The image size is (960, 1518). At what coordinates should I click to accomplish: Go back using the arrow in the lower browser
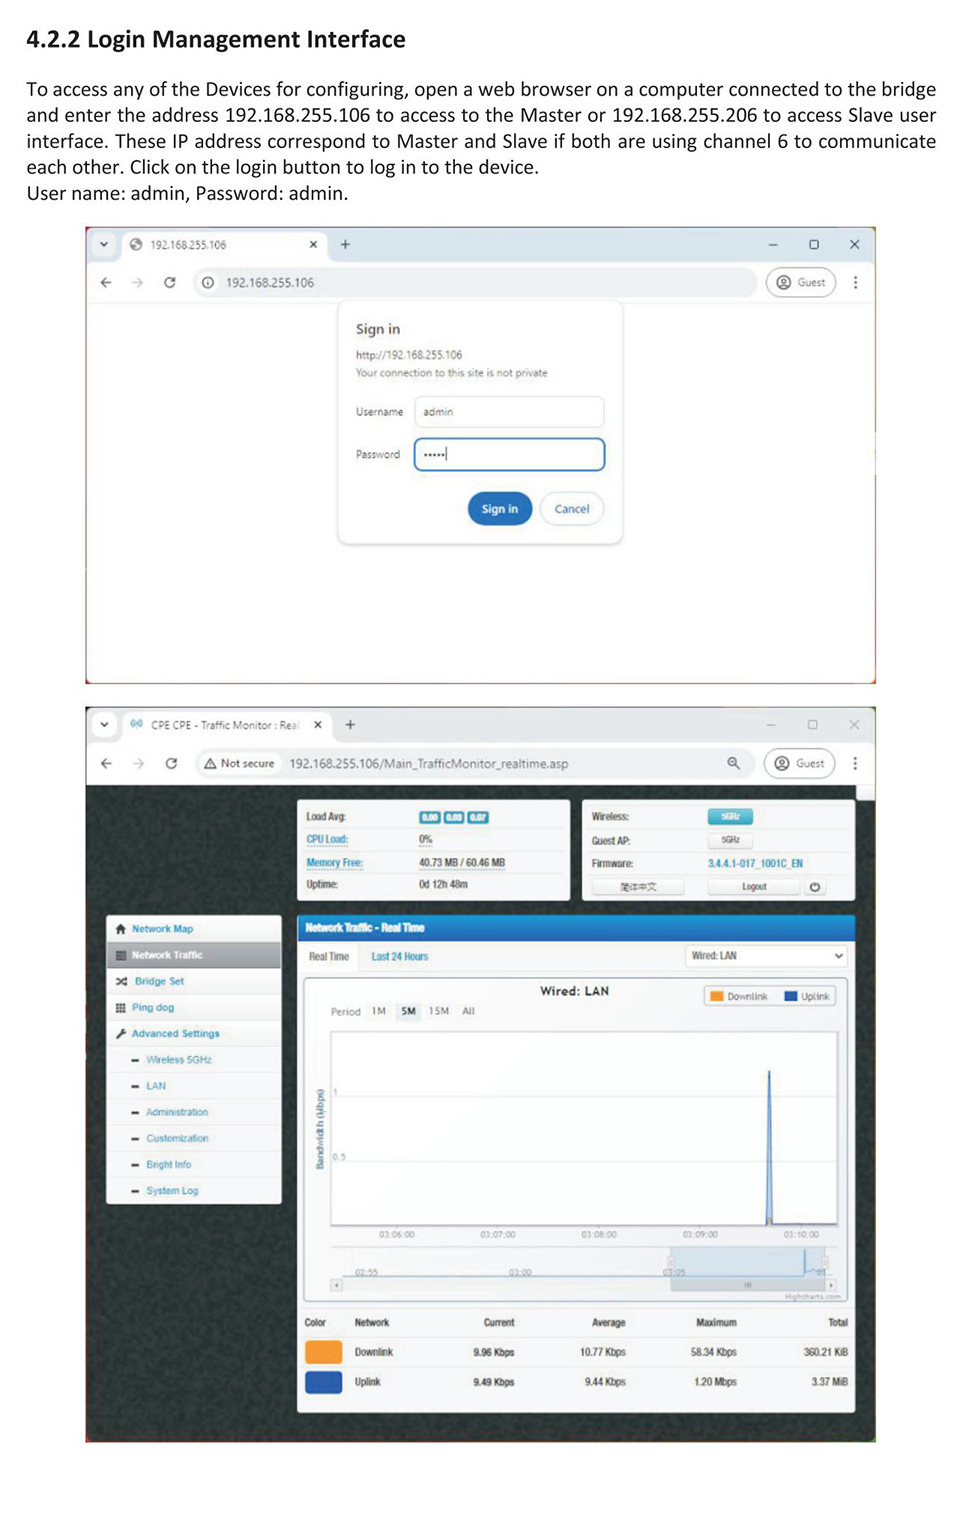click(x=107, y=763)
